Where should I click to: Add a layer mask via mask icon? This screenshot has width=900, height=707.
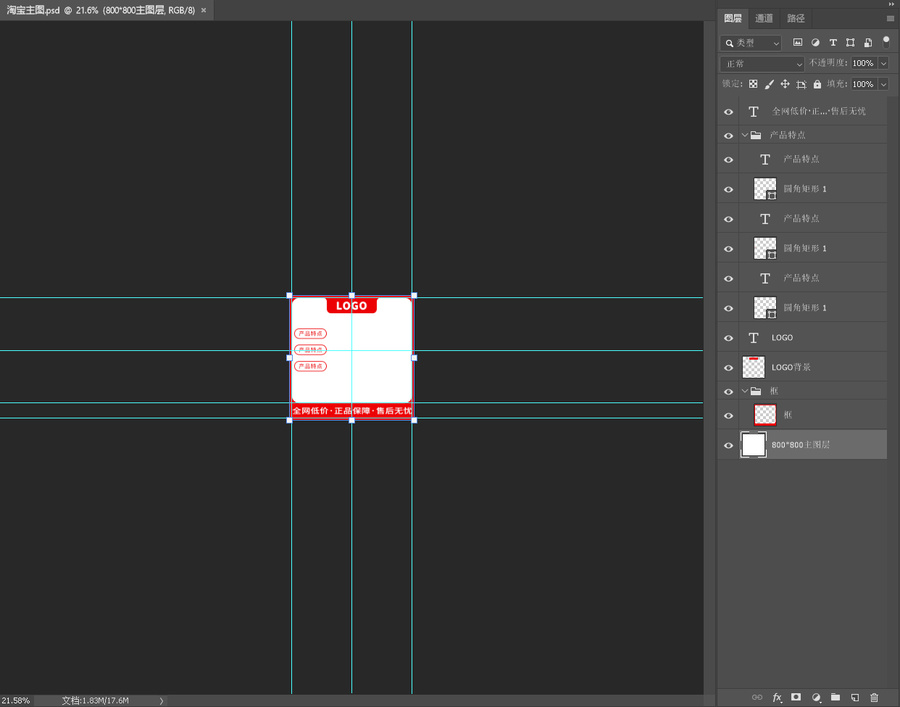(796, 697)
